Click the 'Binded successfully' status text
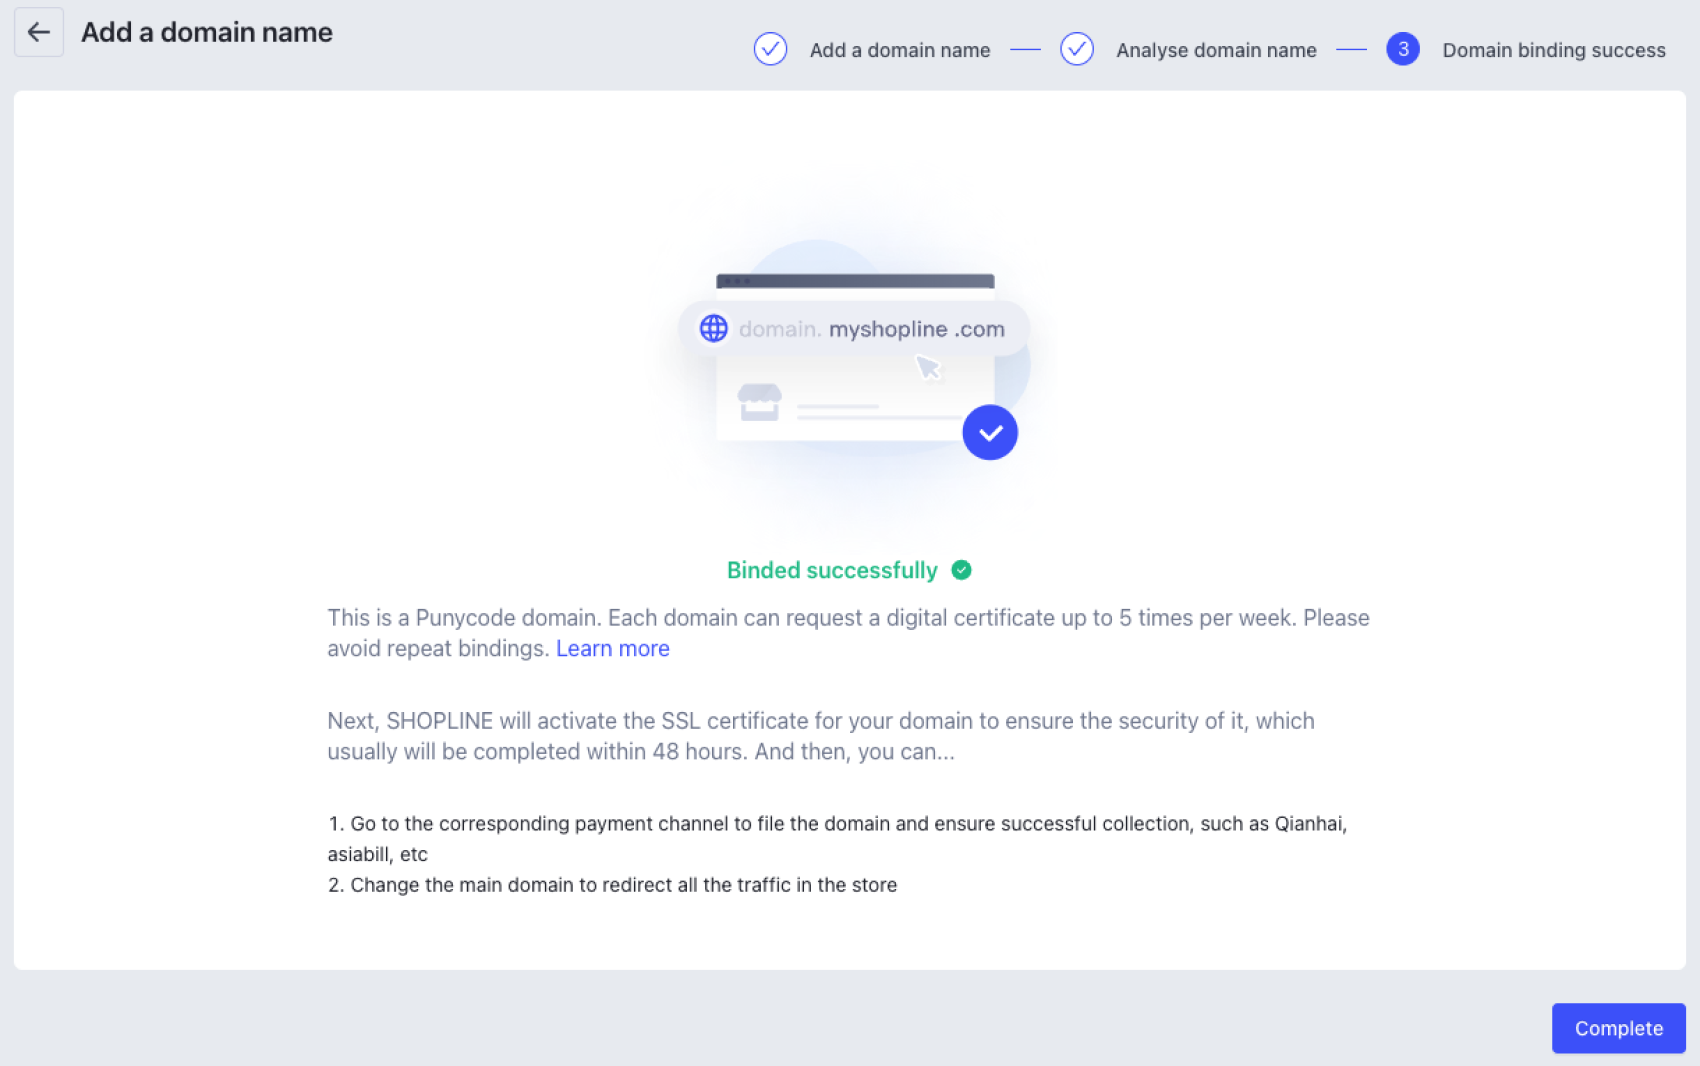 click(x=832, y=570)
